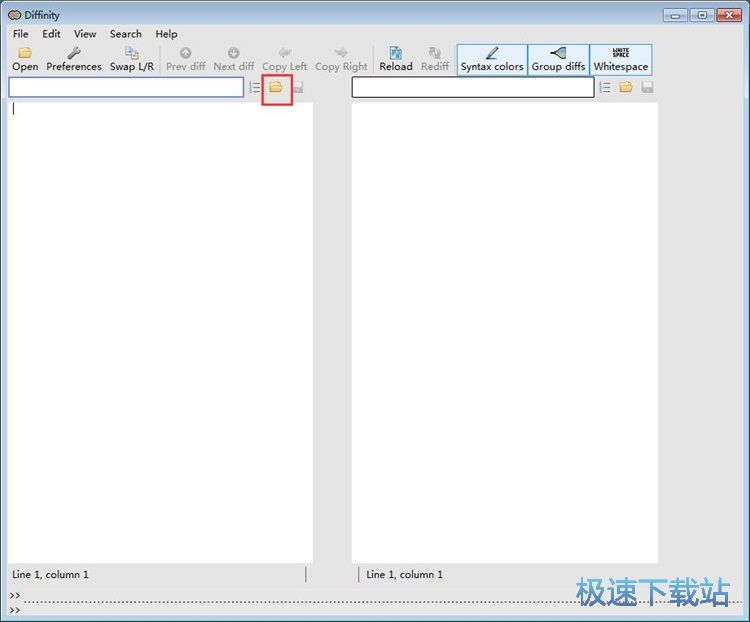
Task: Expand the left pane recent files list
Action: (255, 88)
